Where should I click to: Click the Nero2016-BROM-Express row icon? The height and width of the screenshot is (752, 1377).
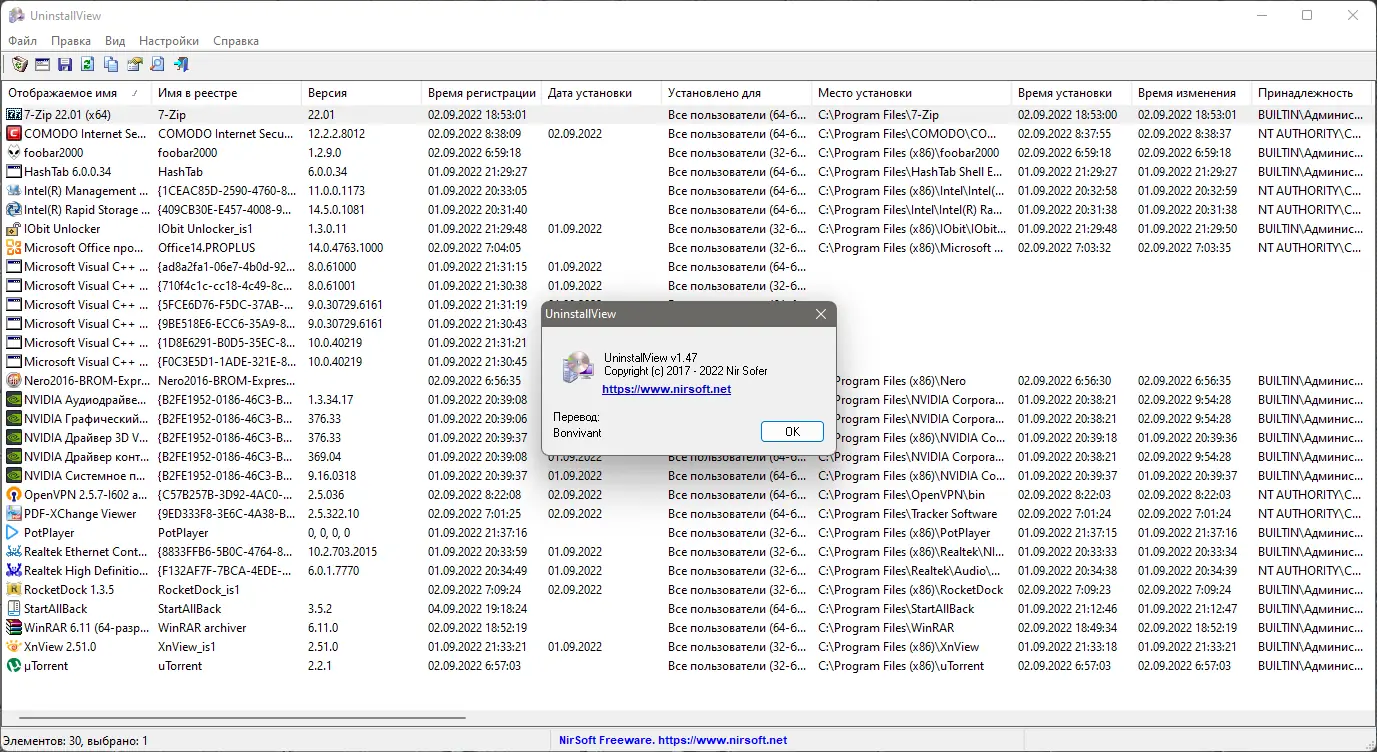pyautogui.click(x=14, y=381)
